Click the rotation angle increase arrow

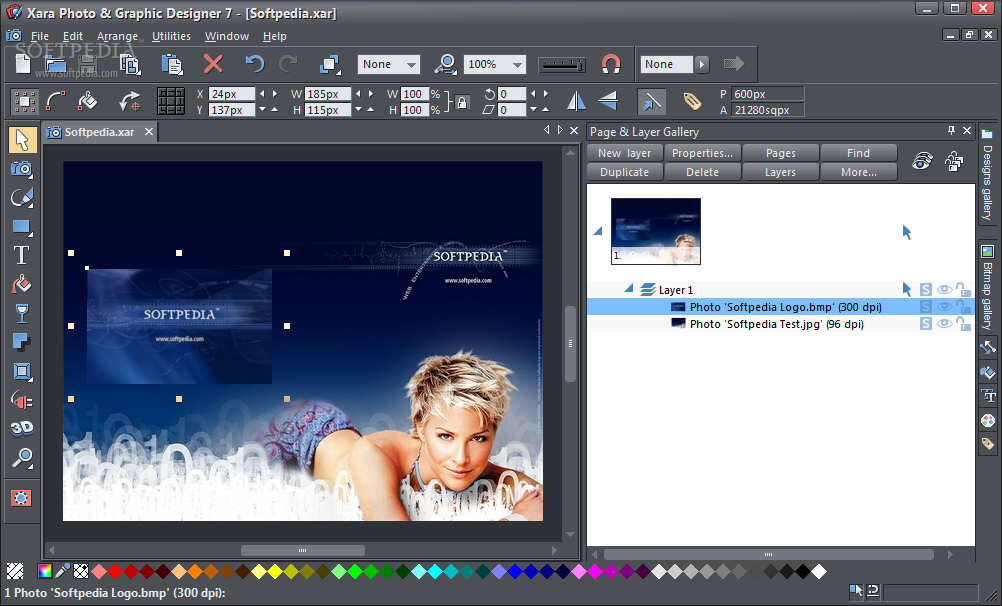pos(545,94)
